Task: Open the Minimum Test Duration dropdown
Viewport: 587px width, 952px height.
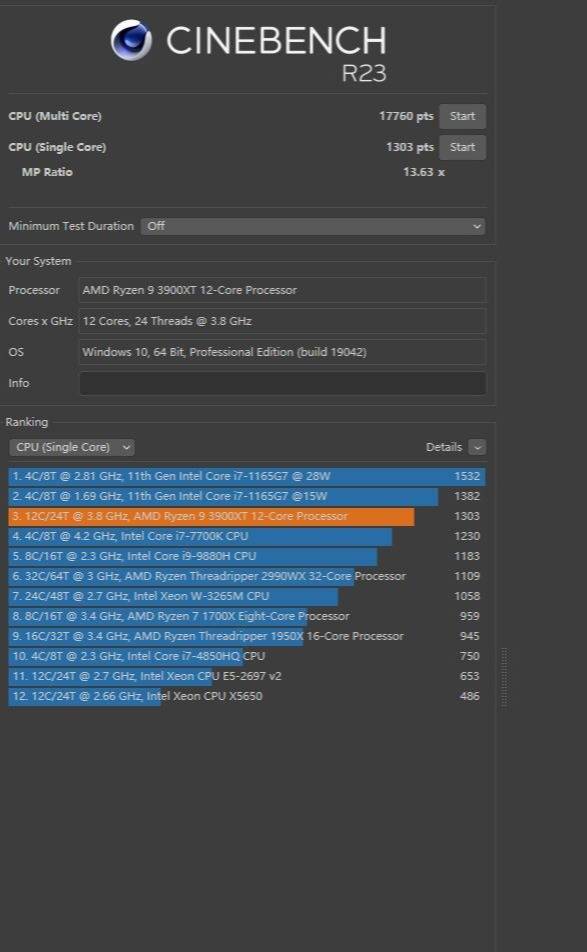Action: 313,226
